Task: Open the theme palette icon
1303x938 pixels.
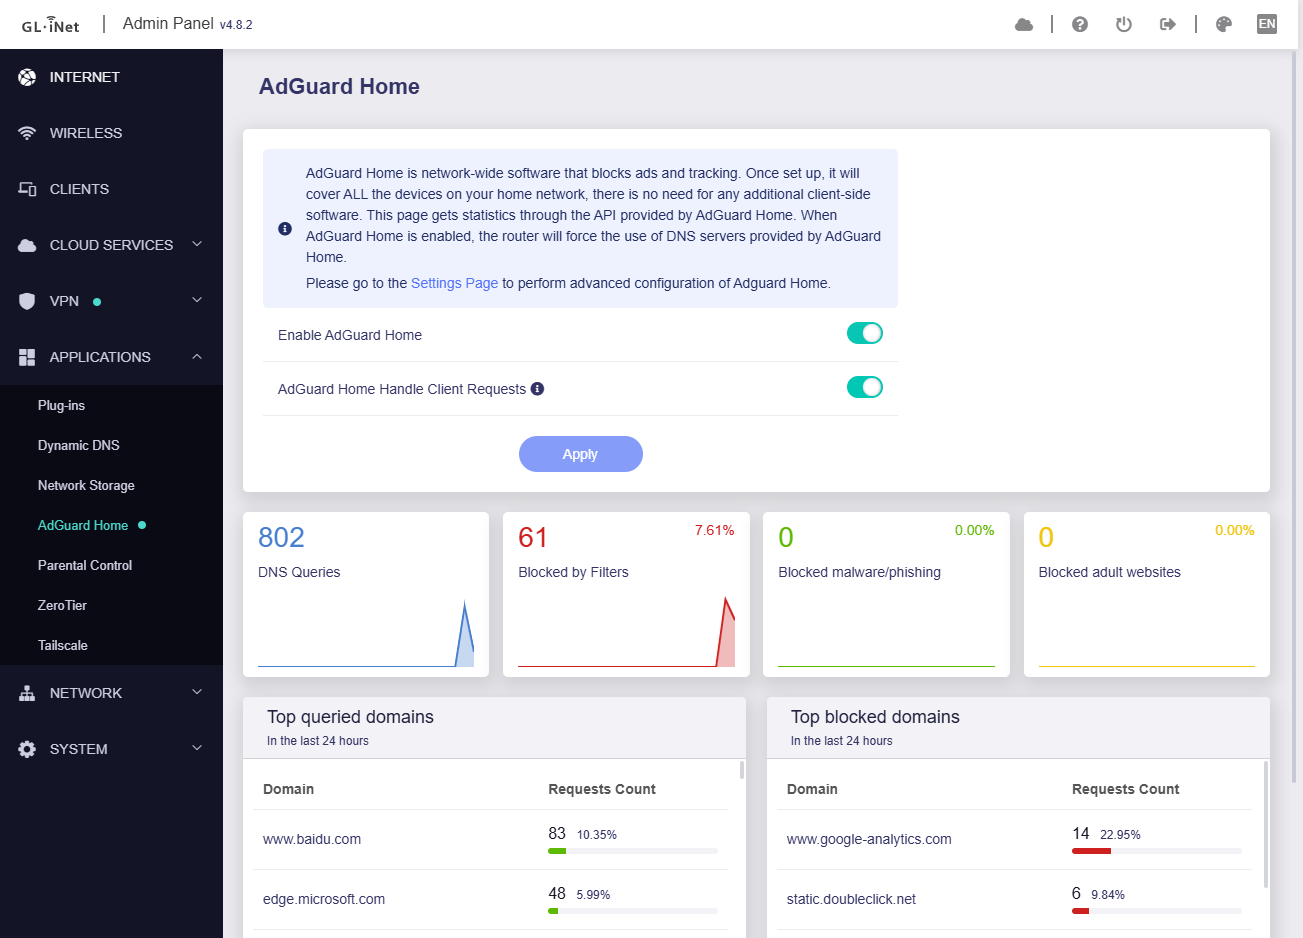Action: pyautogui.click(x=1223, y=24)
